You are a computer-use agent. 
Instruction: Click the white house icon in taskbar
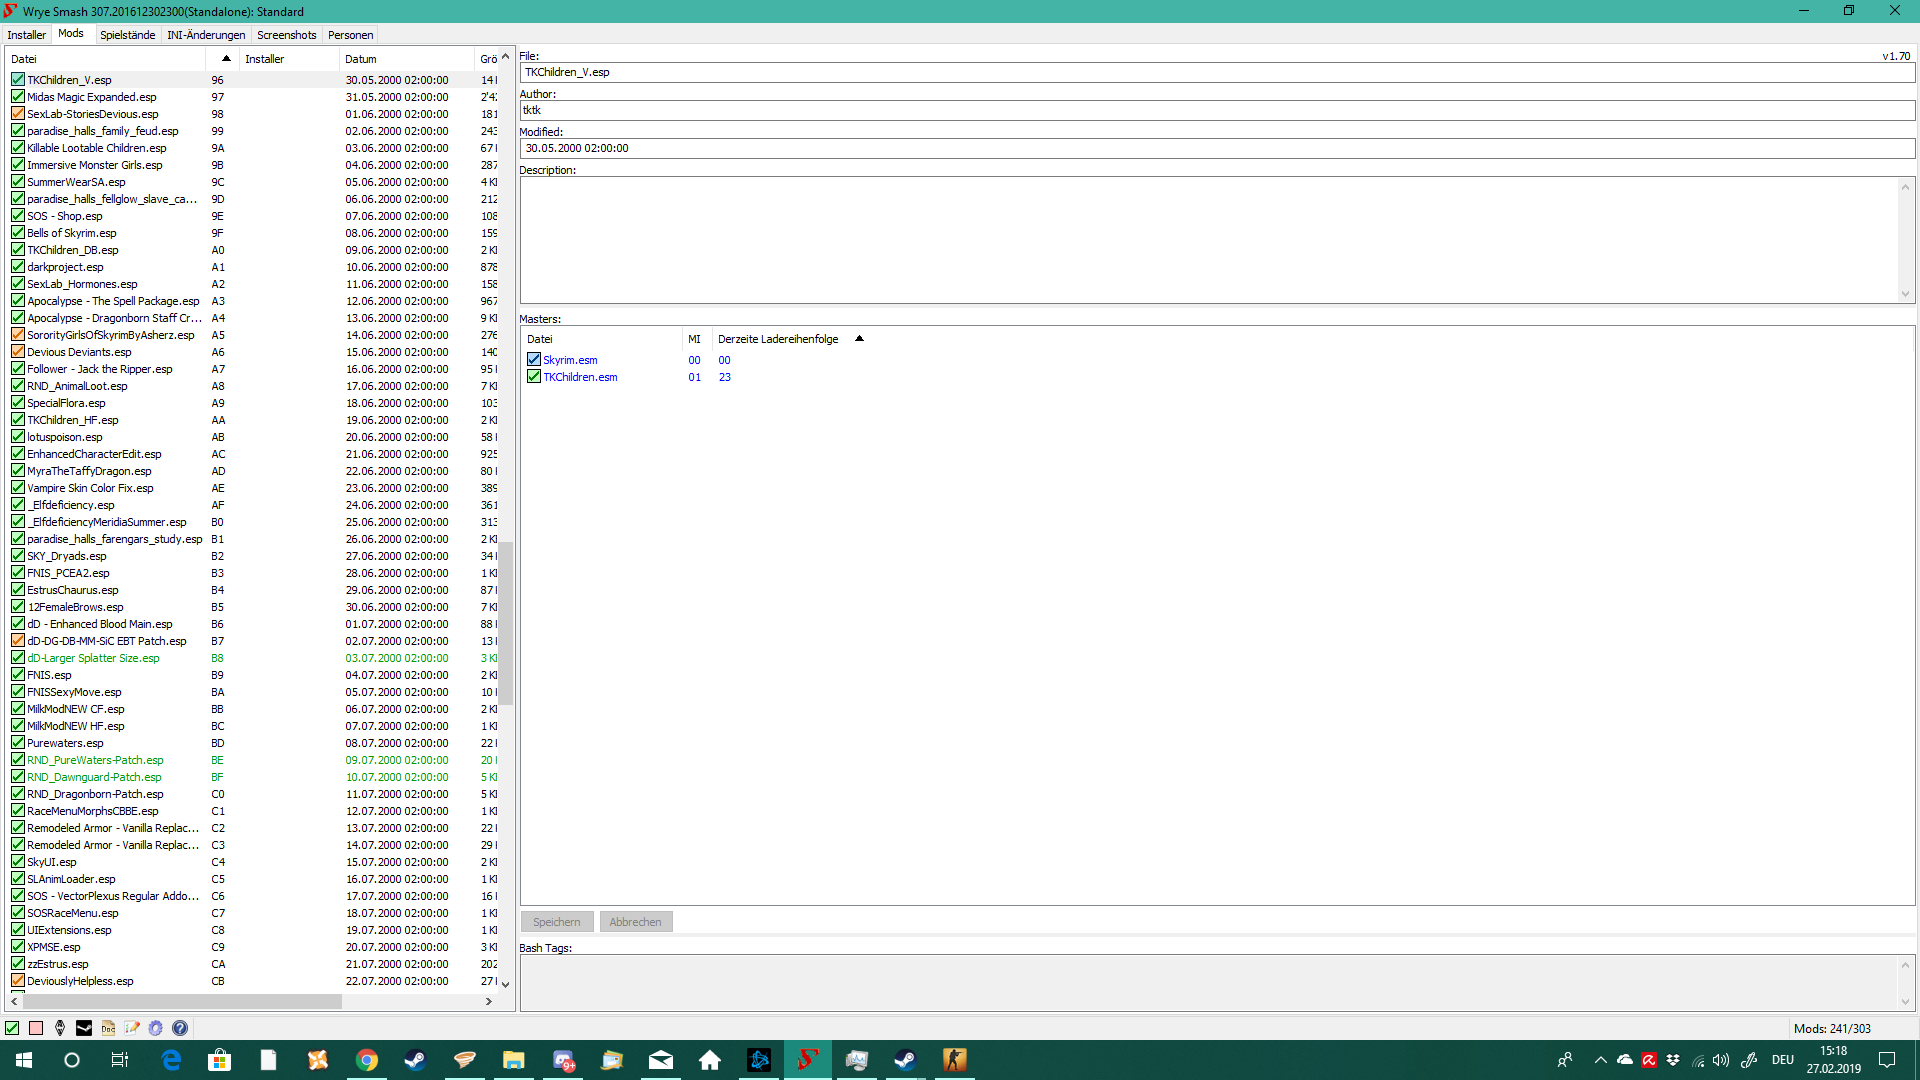710,1060
